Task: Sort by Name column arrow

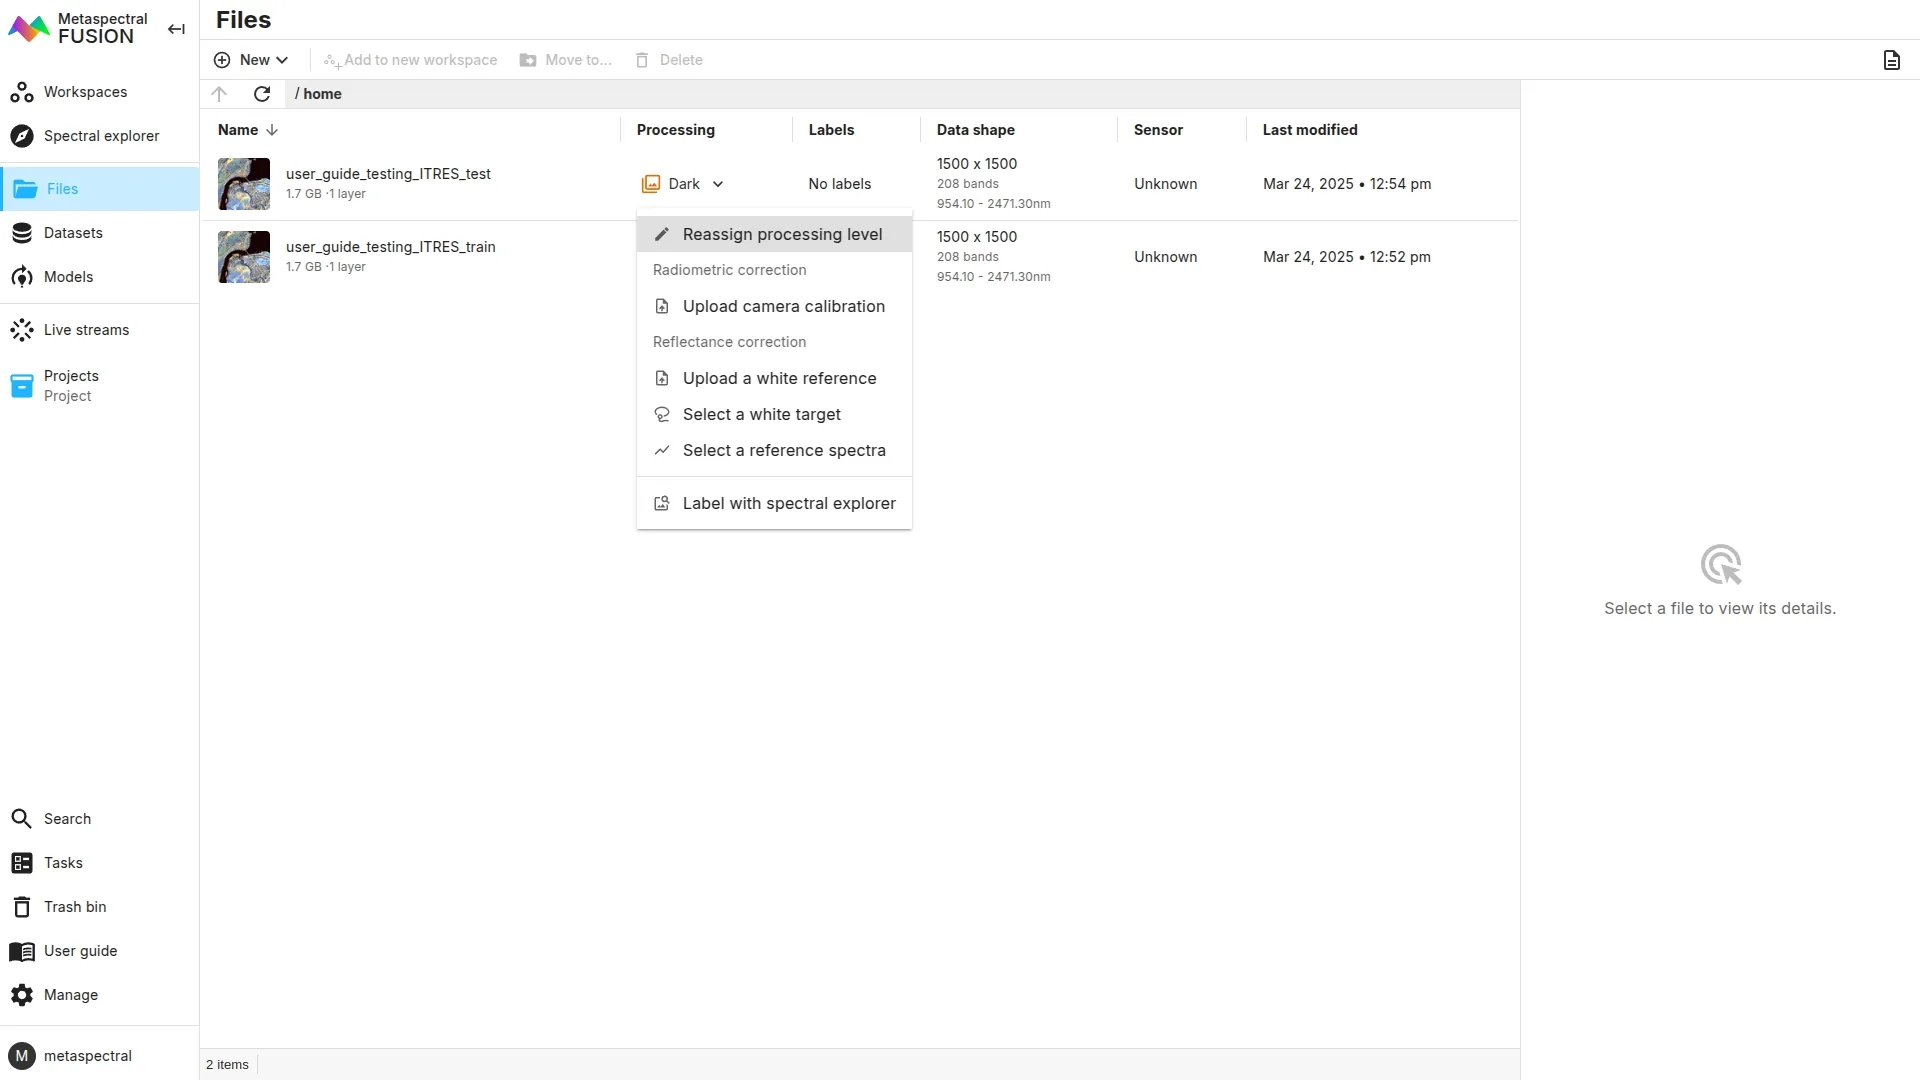Action: tap(272, 130)
